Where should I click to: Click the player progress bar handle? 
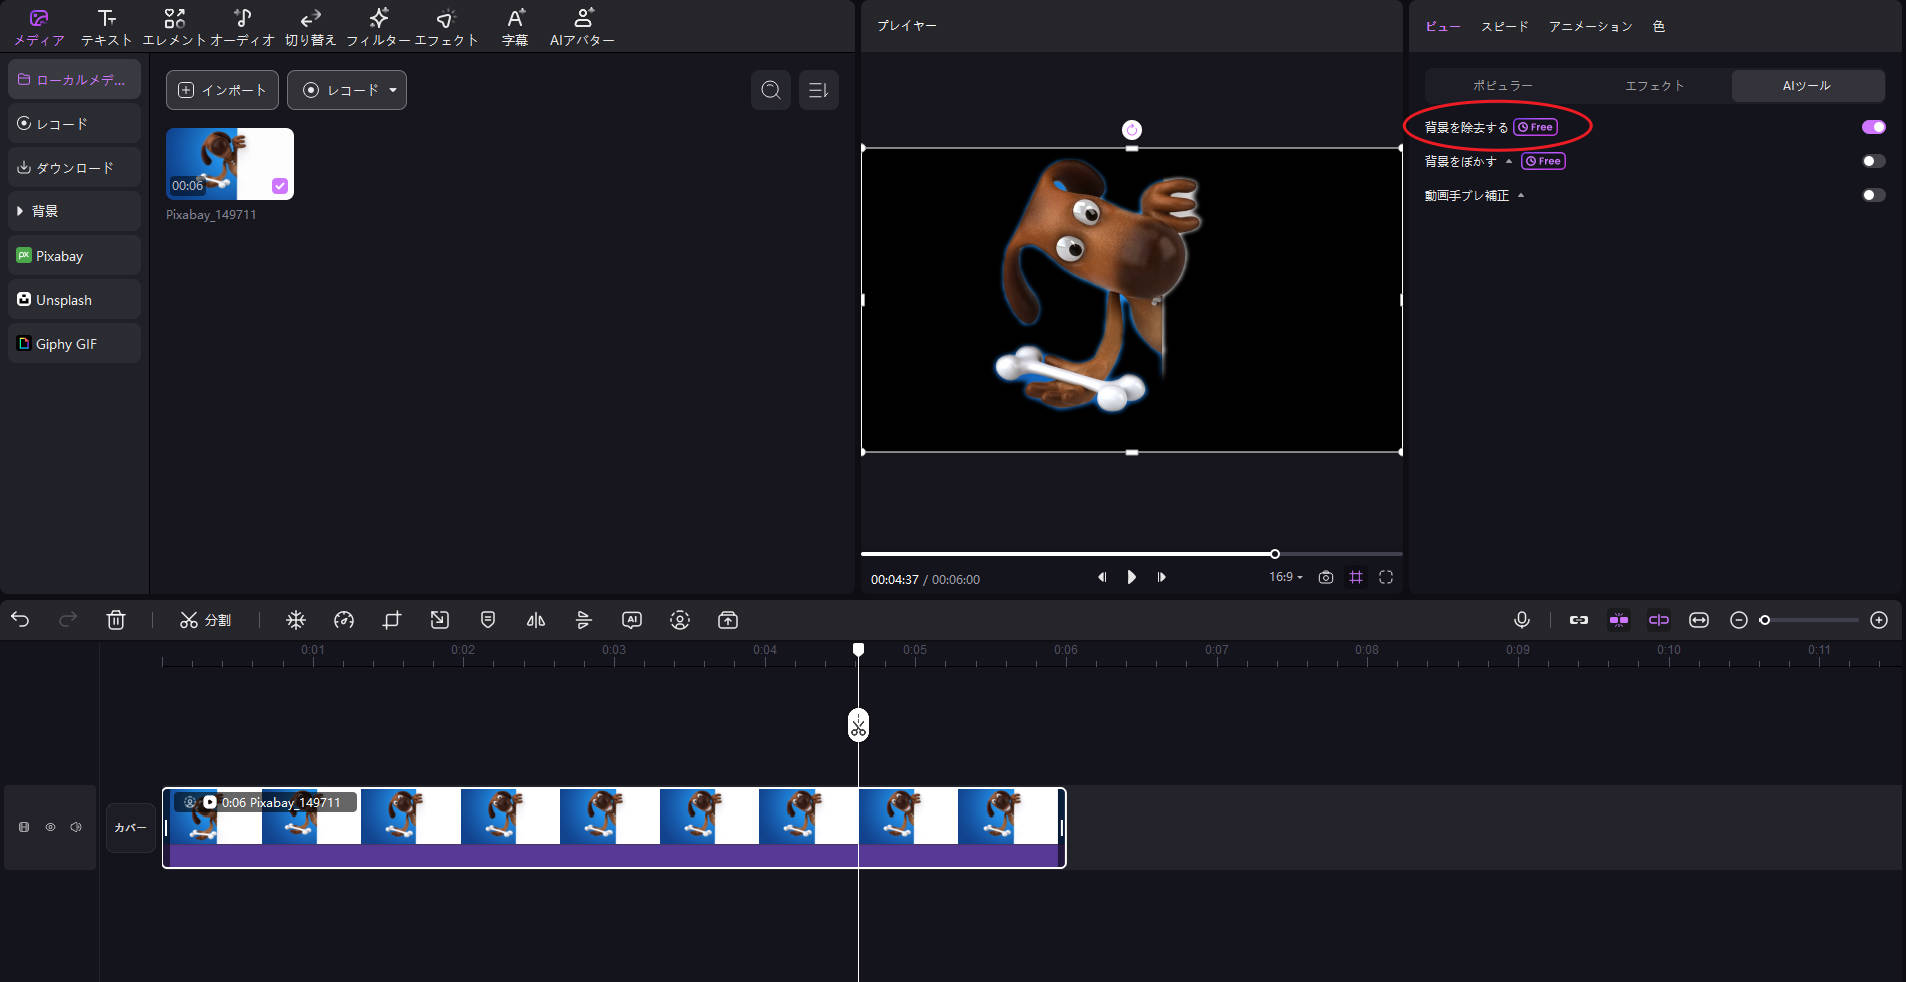point(1275,554)
